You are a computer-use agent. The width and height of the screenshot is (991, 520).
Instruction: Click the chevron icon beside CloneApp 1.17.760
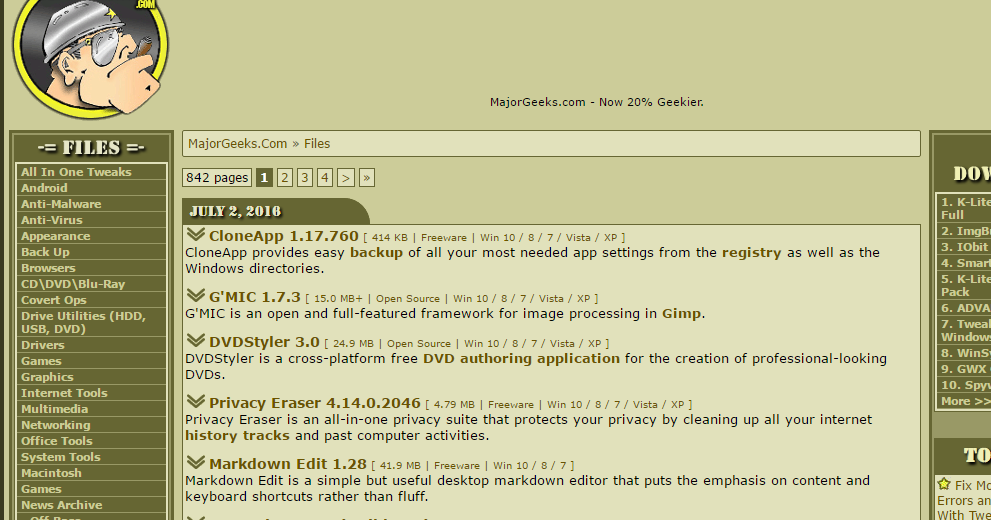point(196,234)
